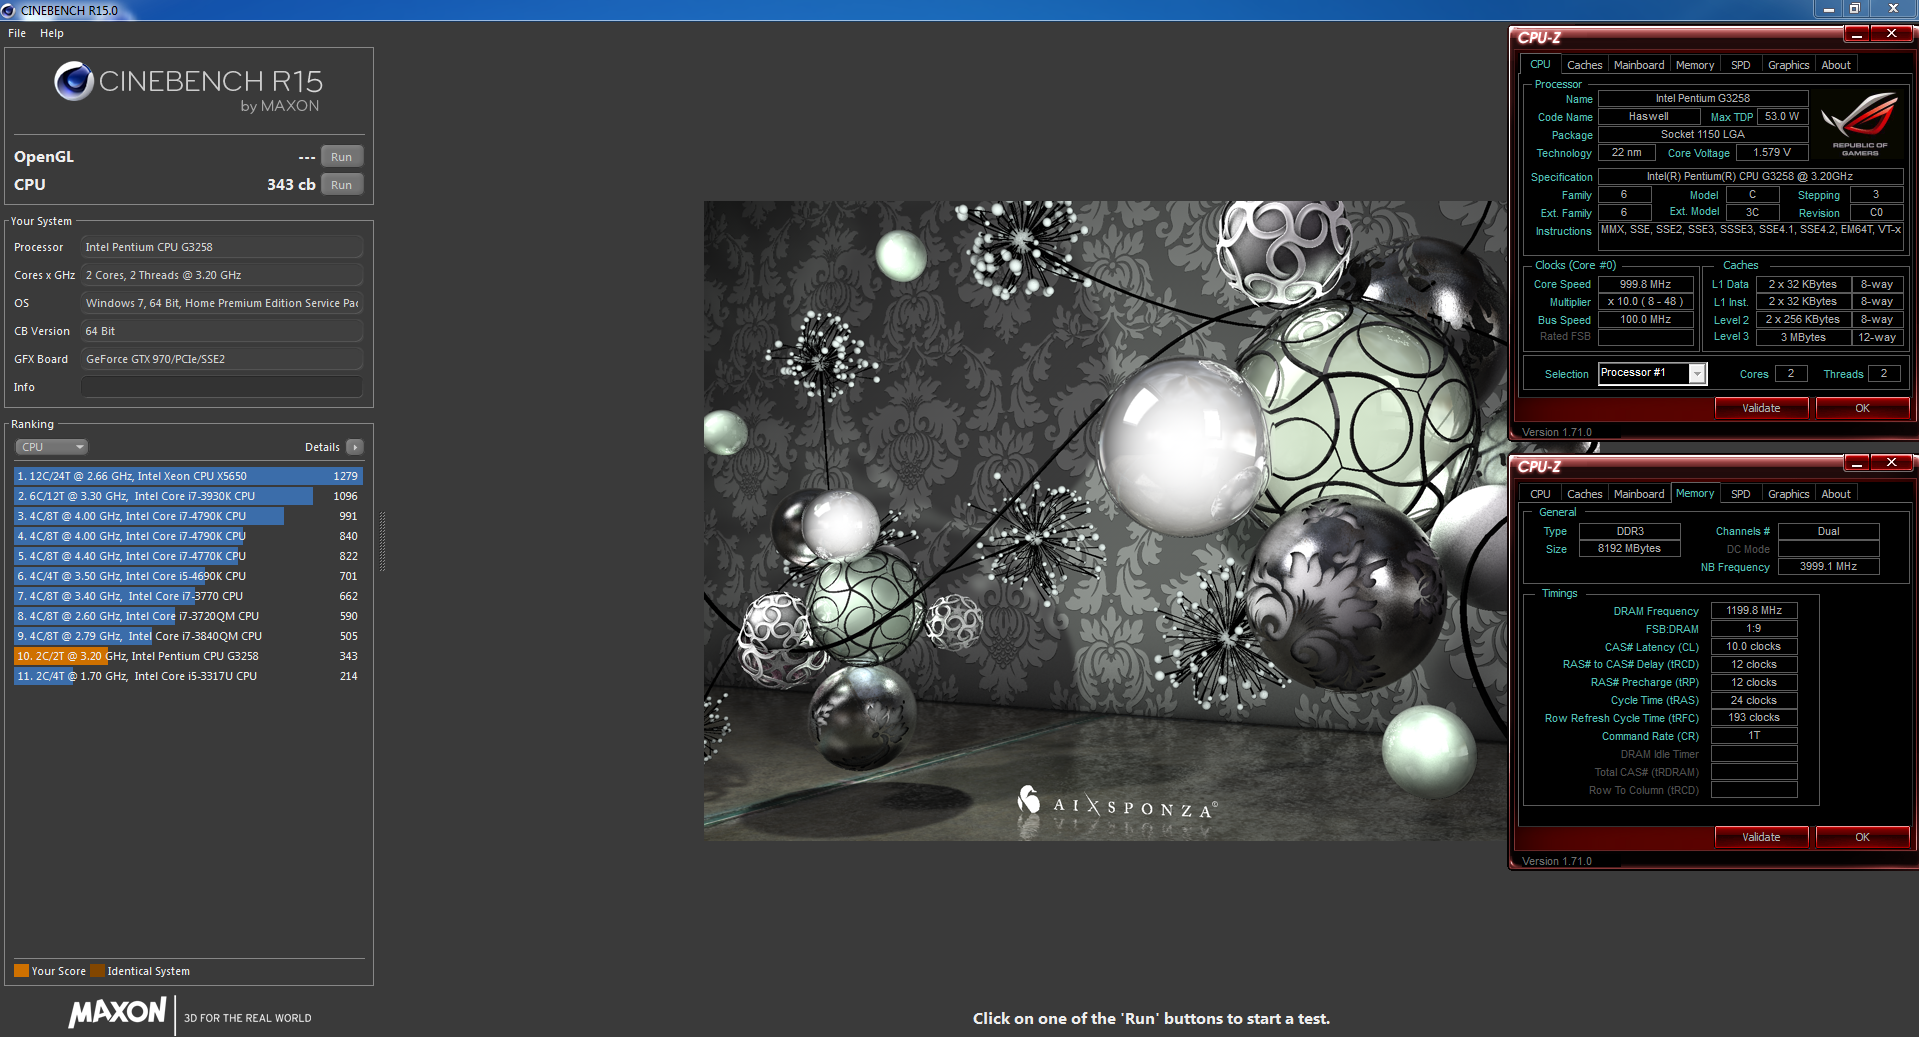Select ranking row Intel Xeon CPU X5650
The height and width of the screenshot is (1037, 1919).
(x=188, y=476)
